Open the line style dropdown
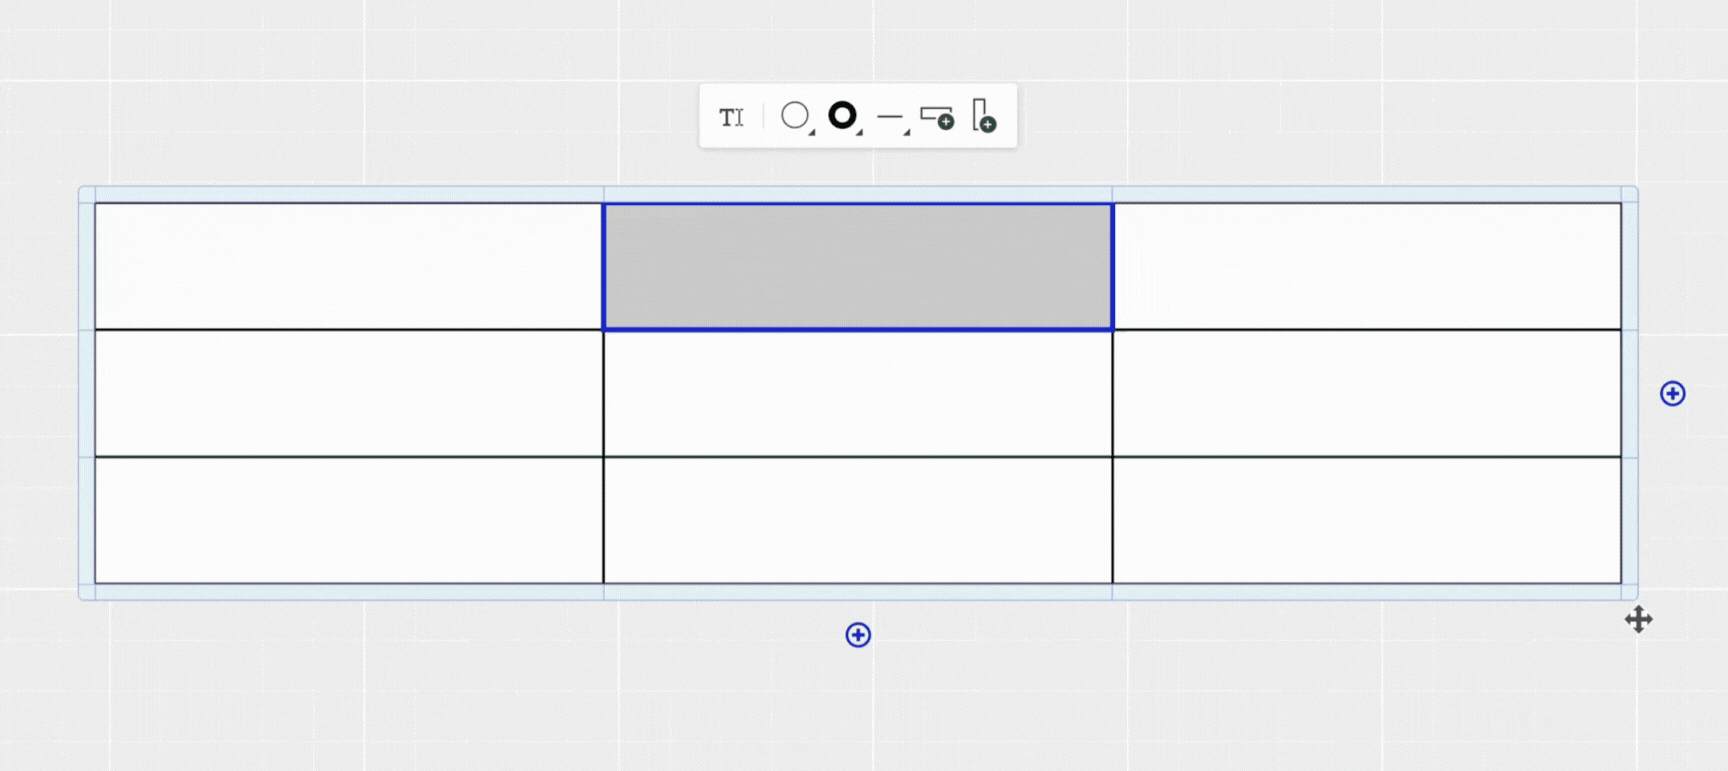 (891, 117)
